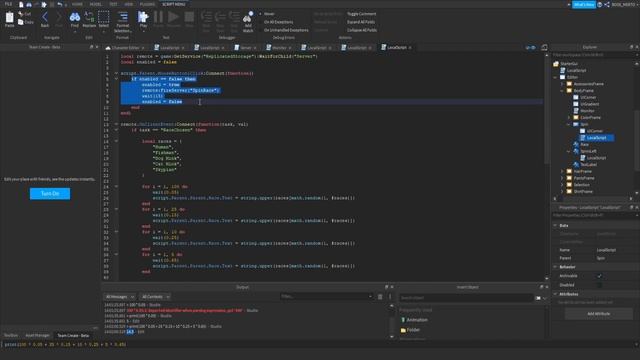Open the All Contexts dropdown in Output
Screen dimensions: 640x360
(155, 297)
